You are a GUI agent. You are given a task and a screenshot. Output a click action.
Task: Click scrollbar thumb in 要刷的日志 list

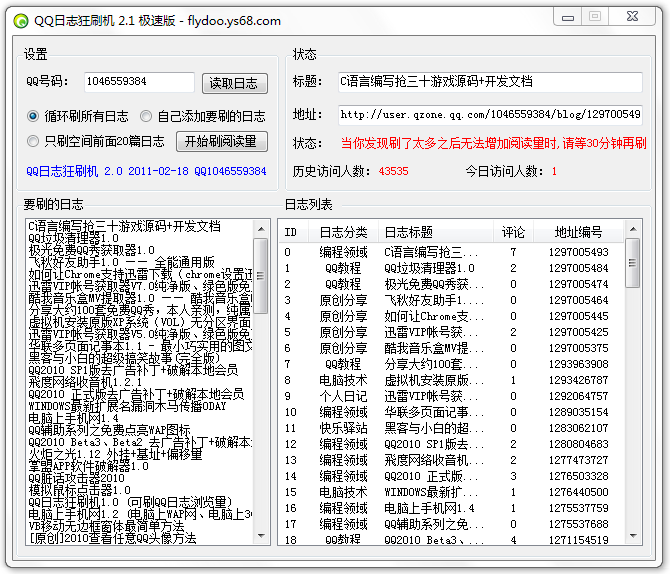coord(262,276)
